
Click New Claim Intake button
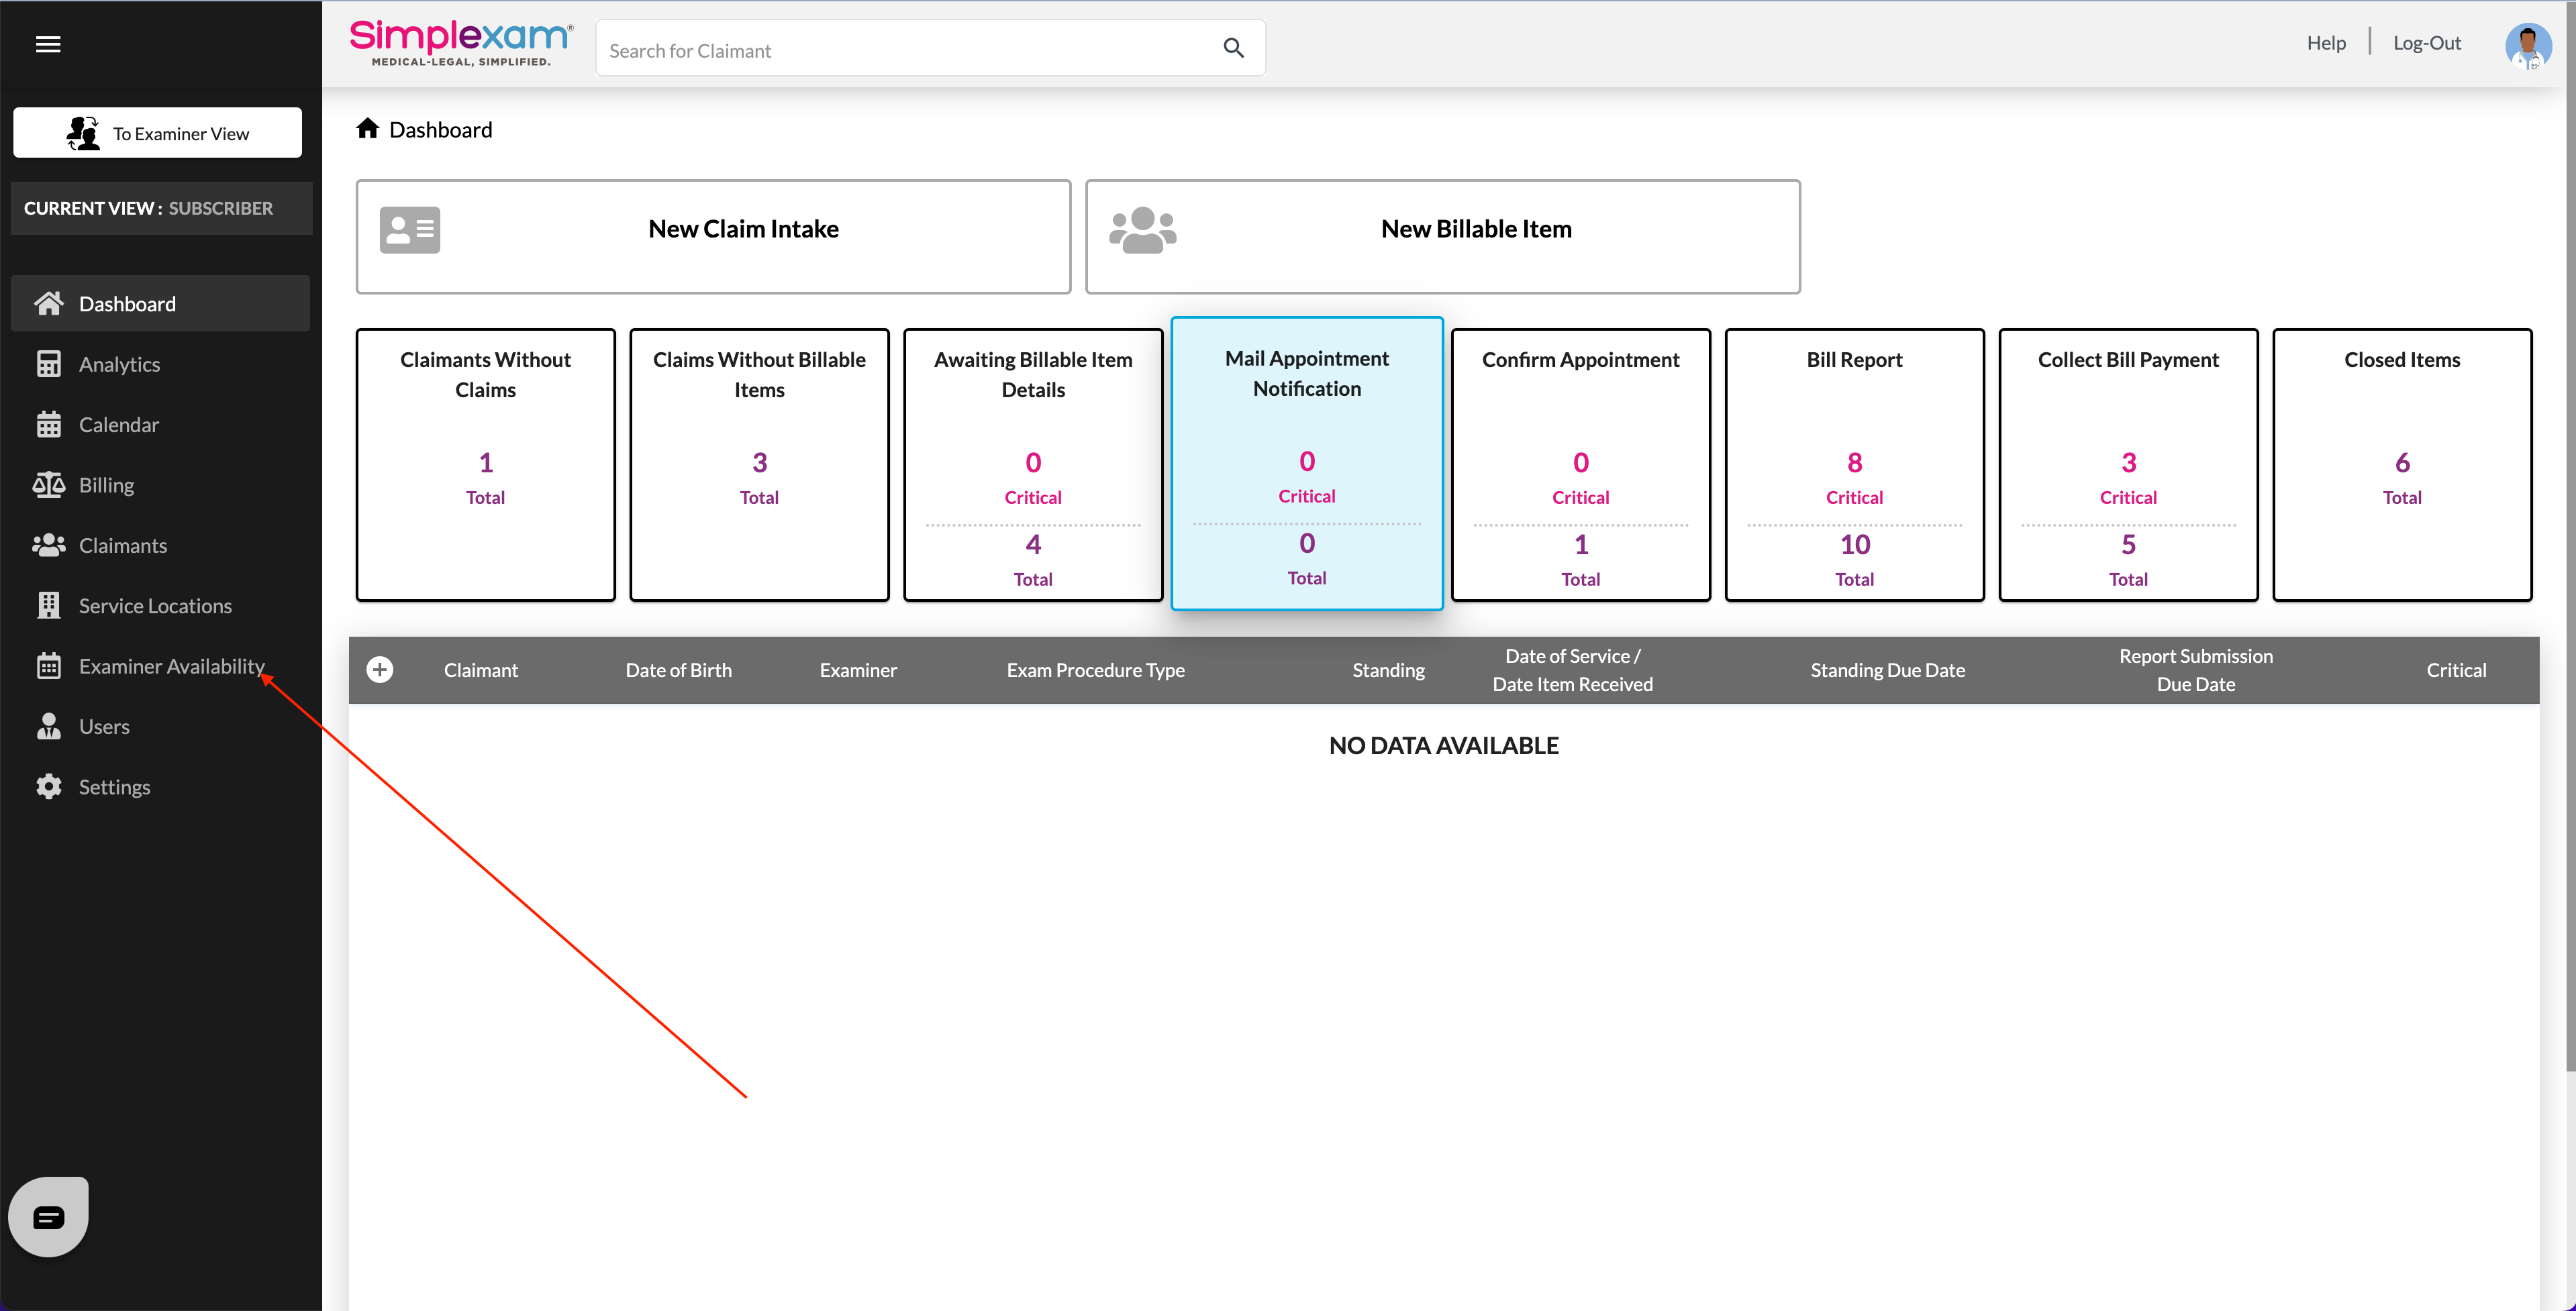713,236
